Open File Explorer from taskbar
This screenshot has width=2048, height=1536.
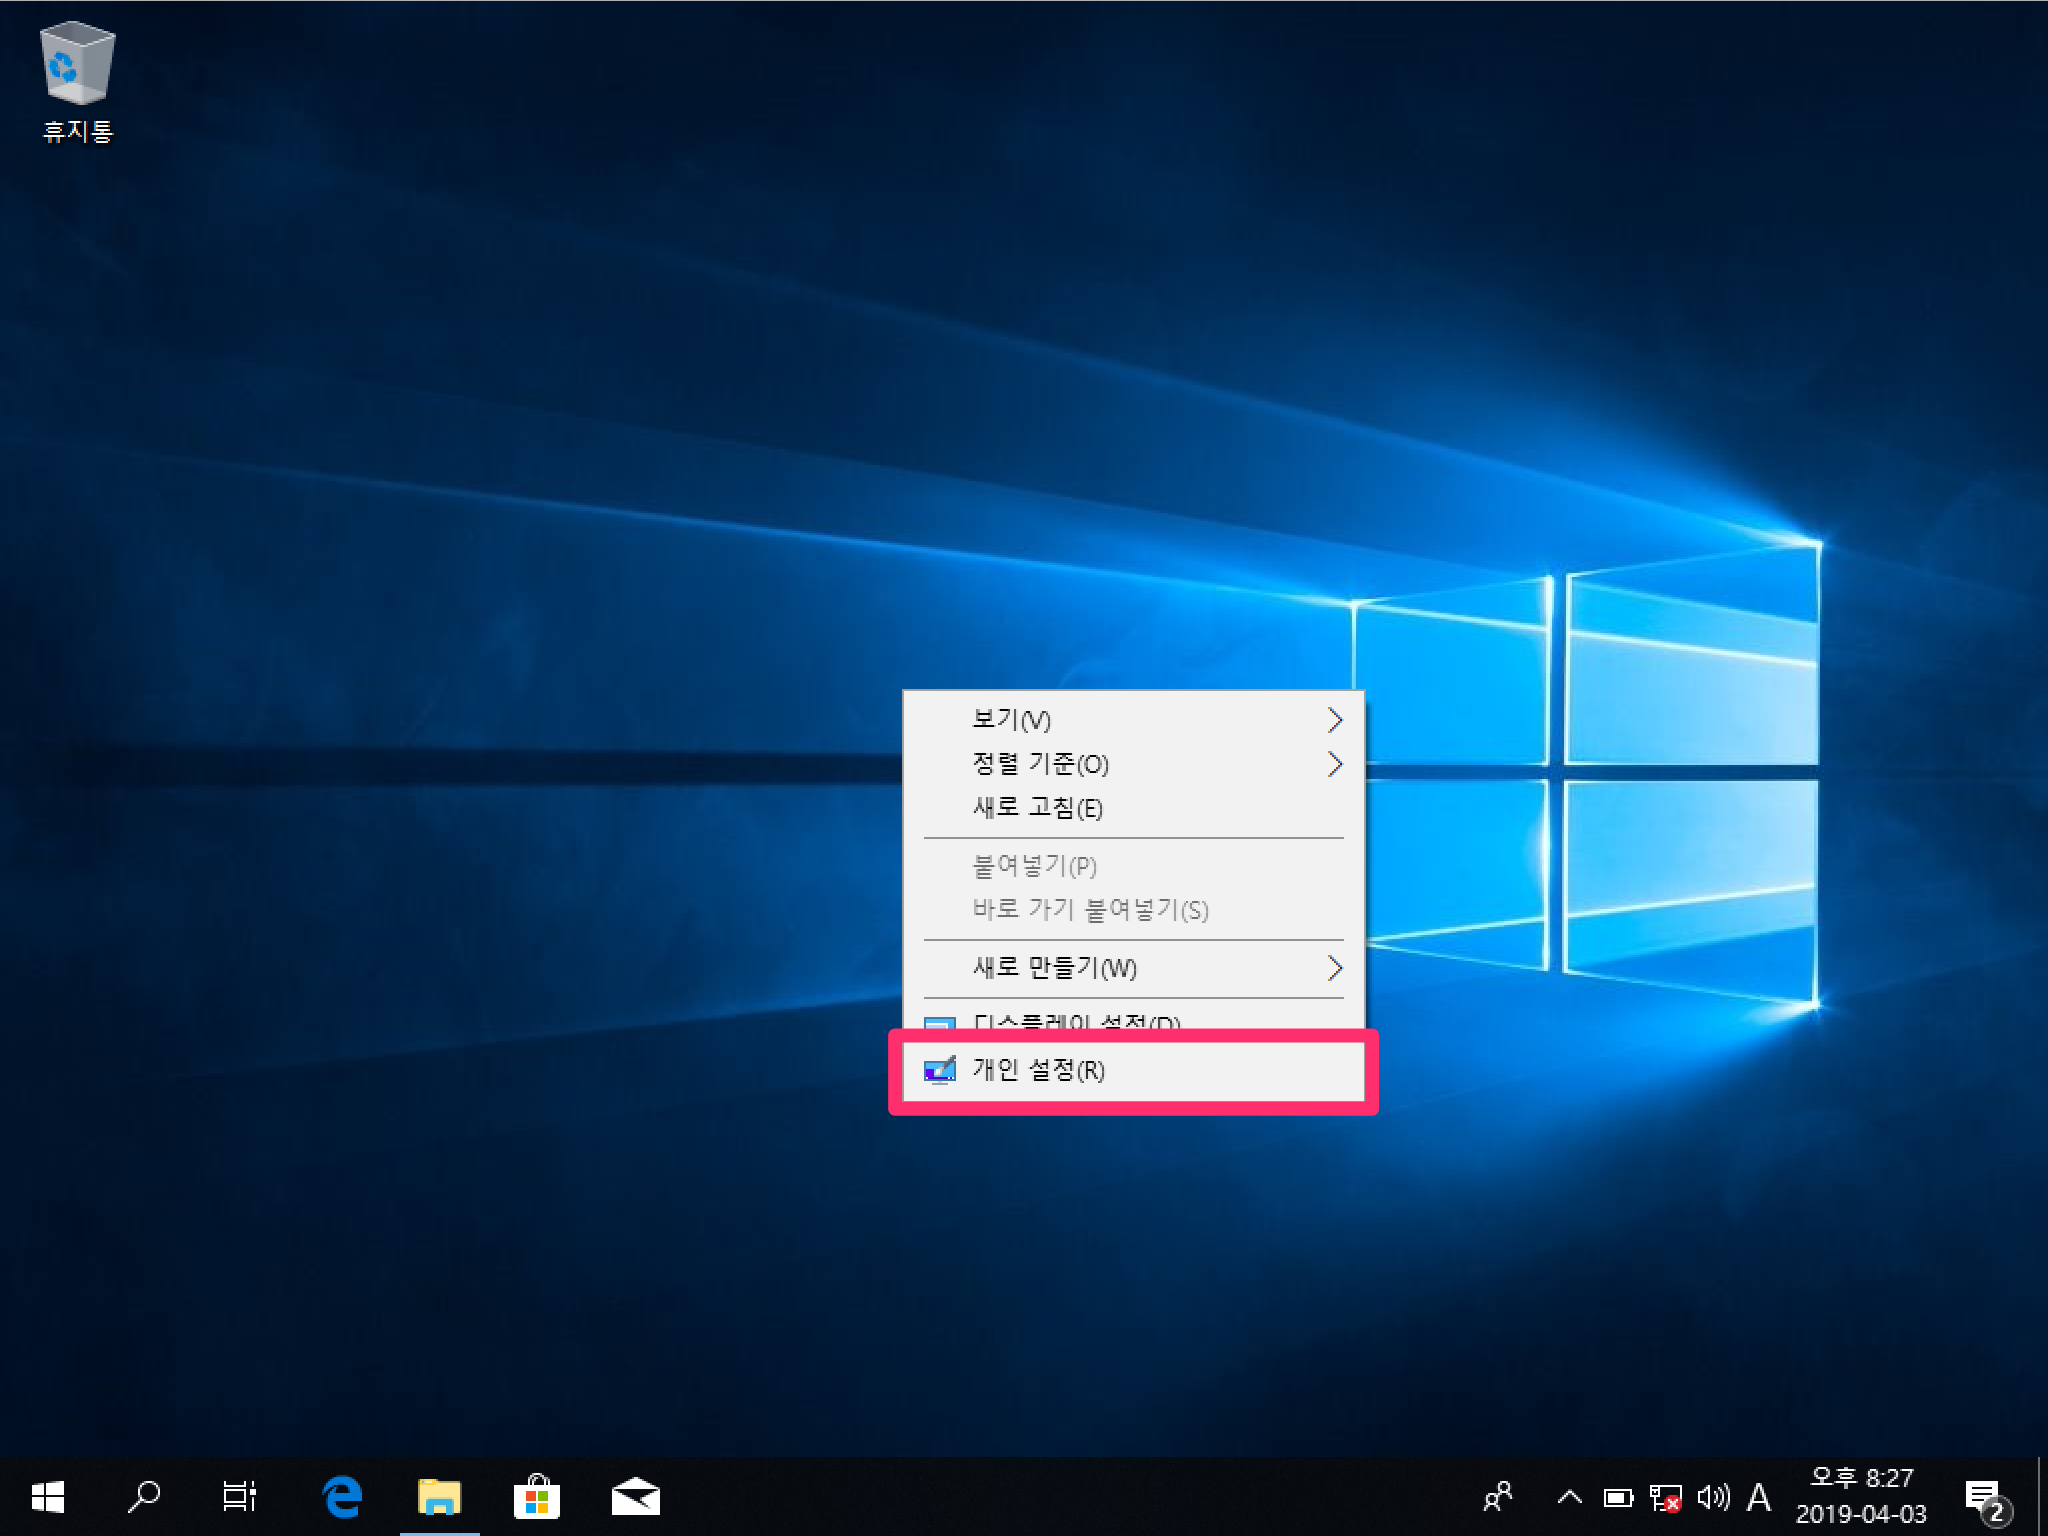(x=439, y=1497)
